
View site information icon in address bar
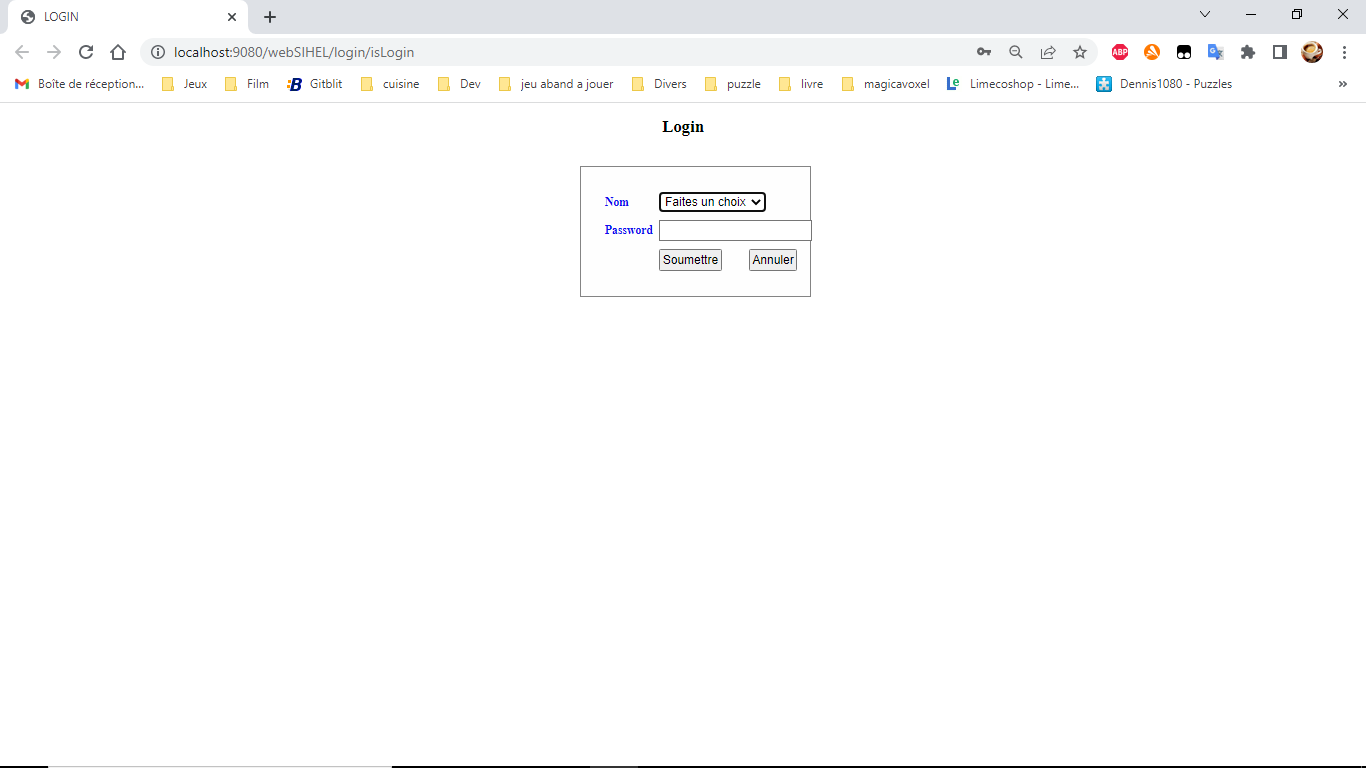(157, 52)
